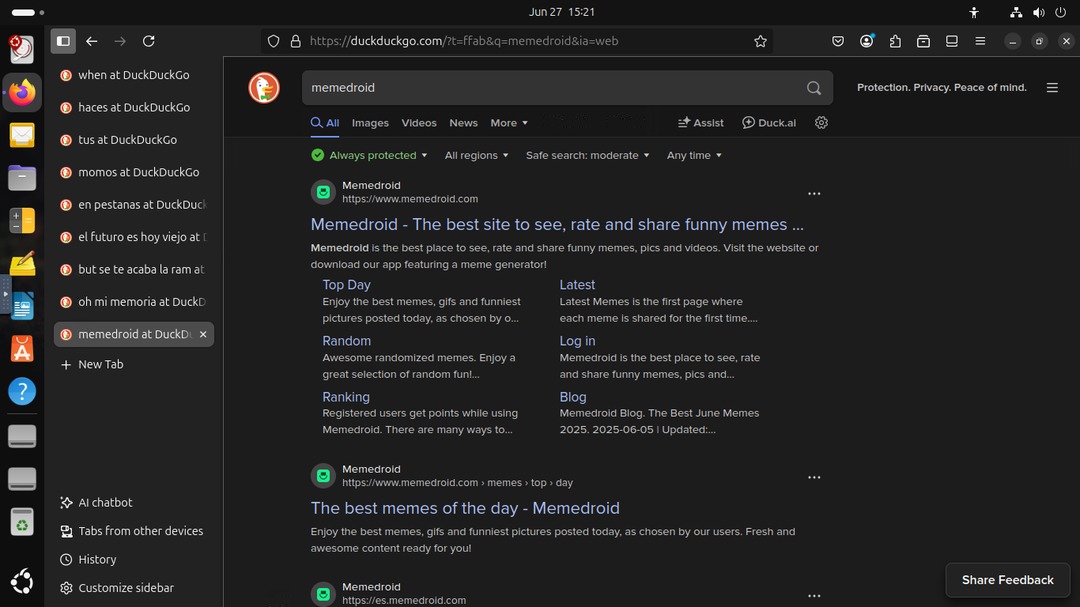Open the Random sitelink
Screen dimensions: 1080x607
tap(346, 340)
